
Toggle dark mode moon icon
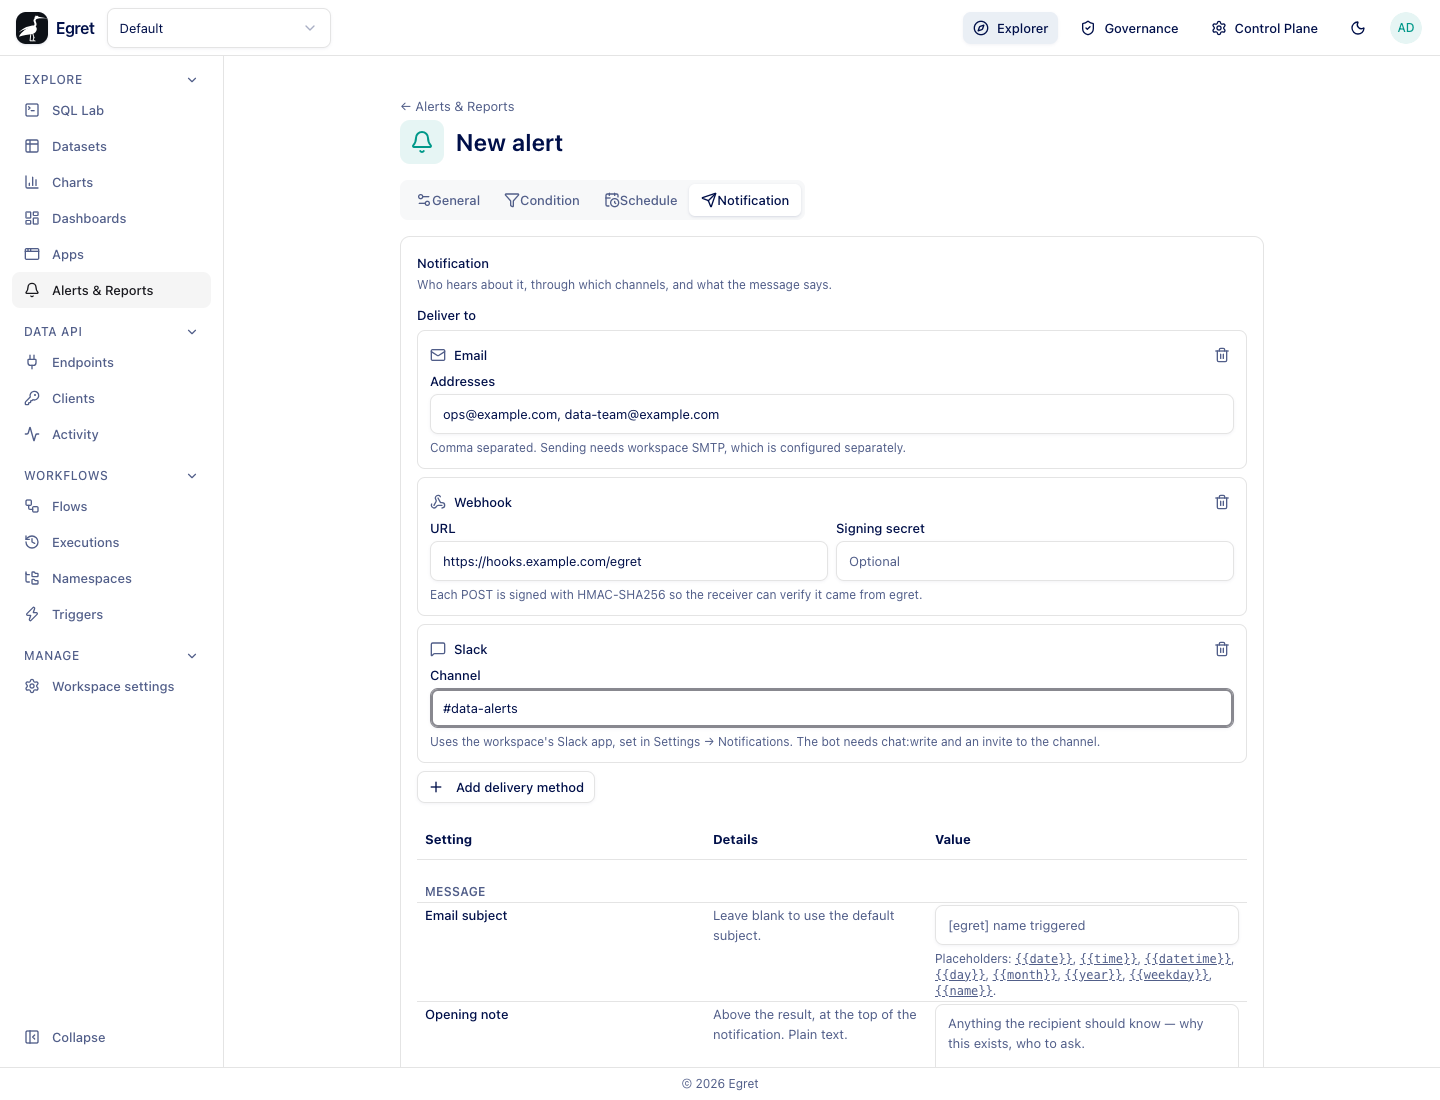[1358, 28]
